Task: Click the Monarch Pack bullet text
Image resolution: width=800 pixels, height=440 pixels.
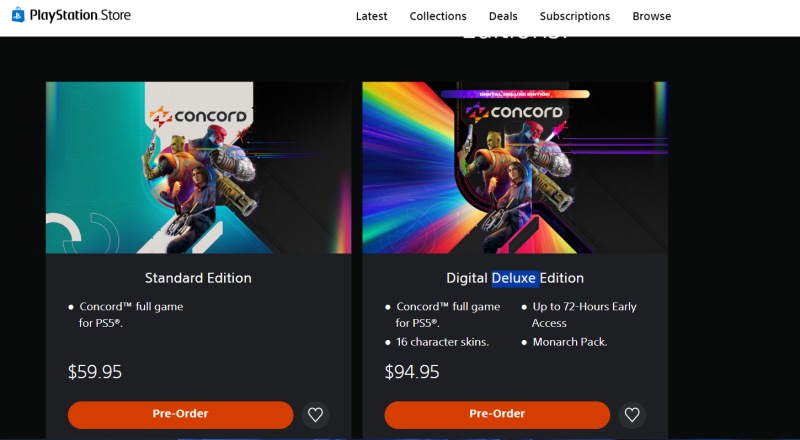Action: click(x=571, y=342)
